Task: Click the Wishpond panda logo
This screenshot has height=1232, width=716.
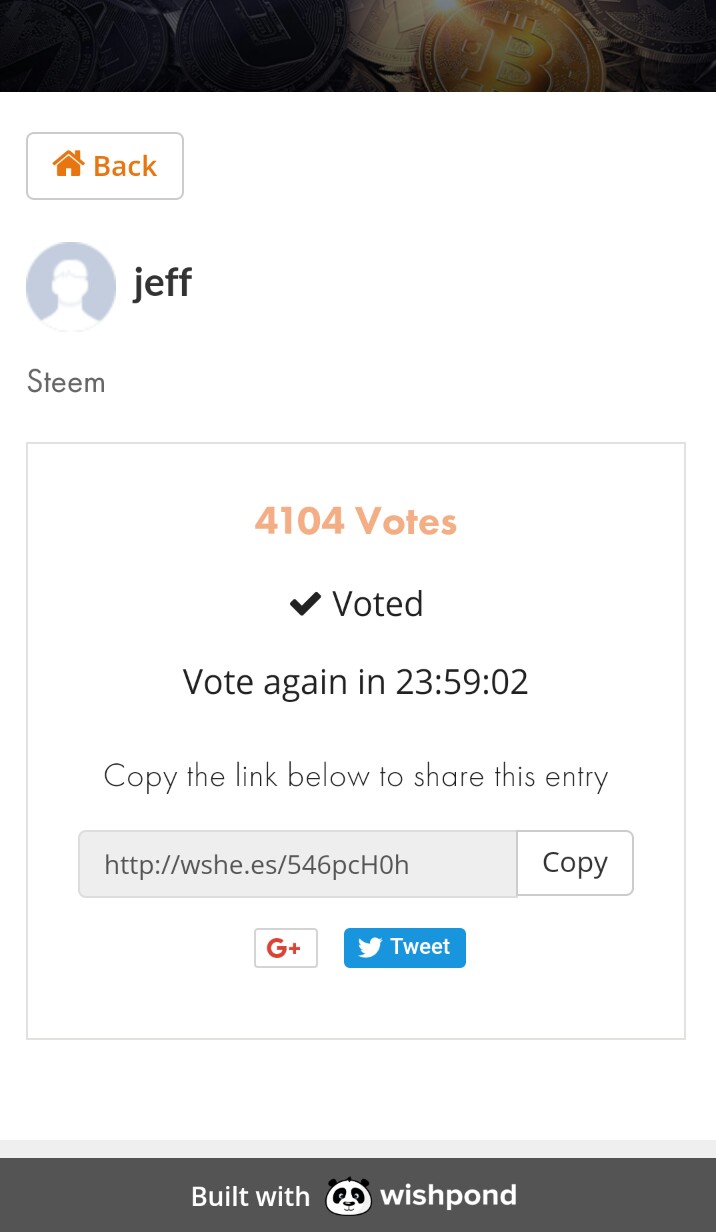Action: pos(348,1196)
